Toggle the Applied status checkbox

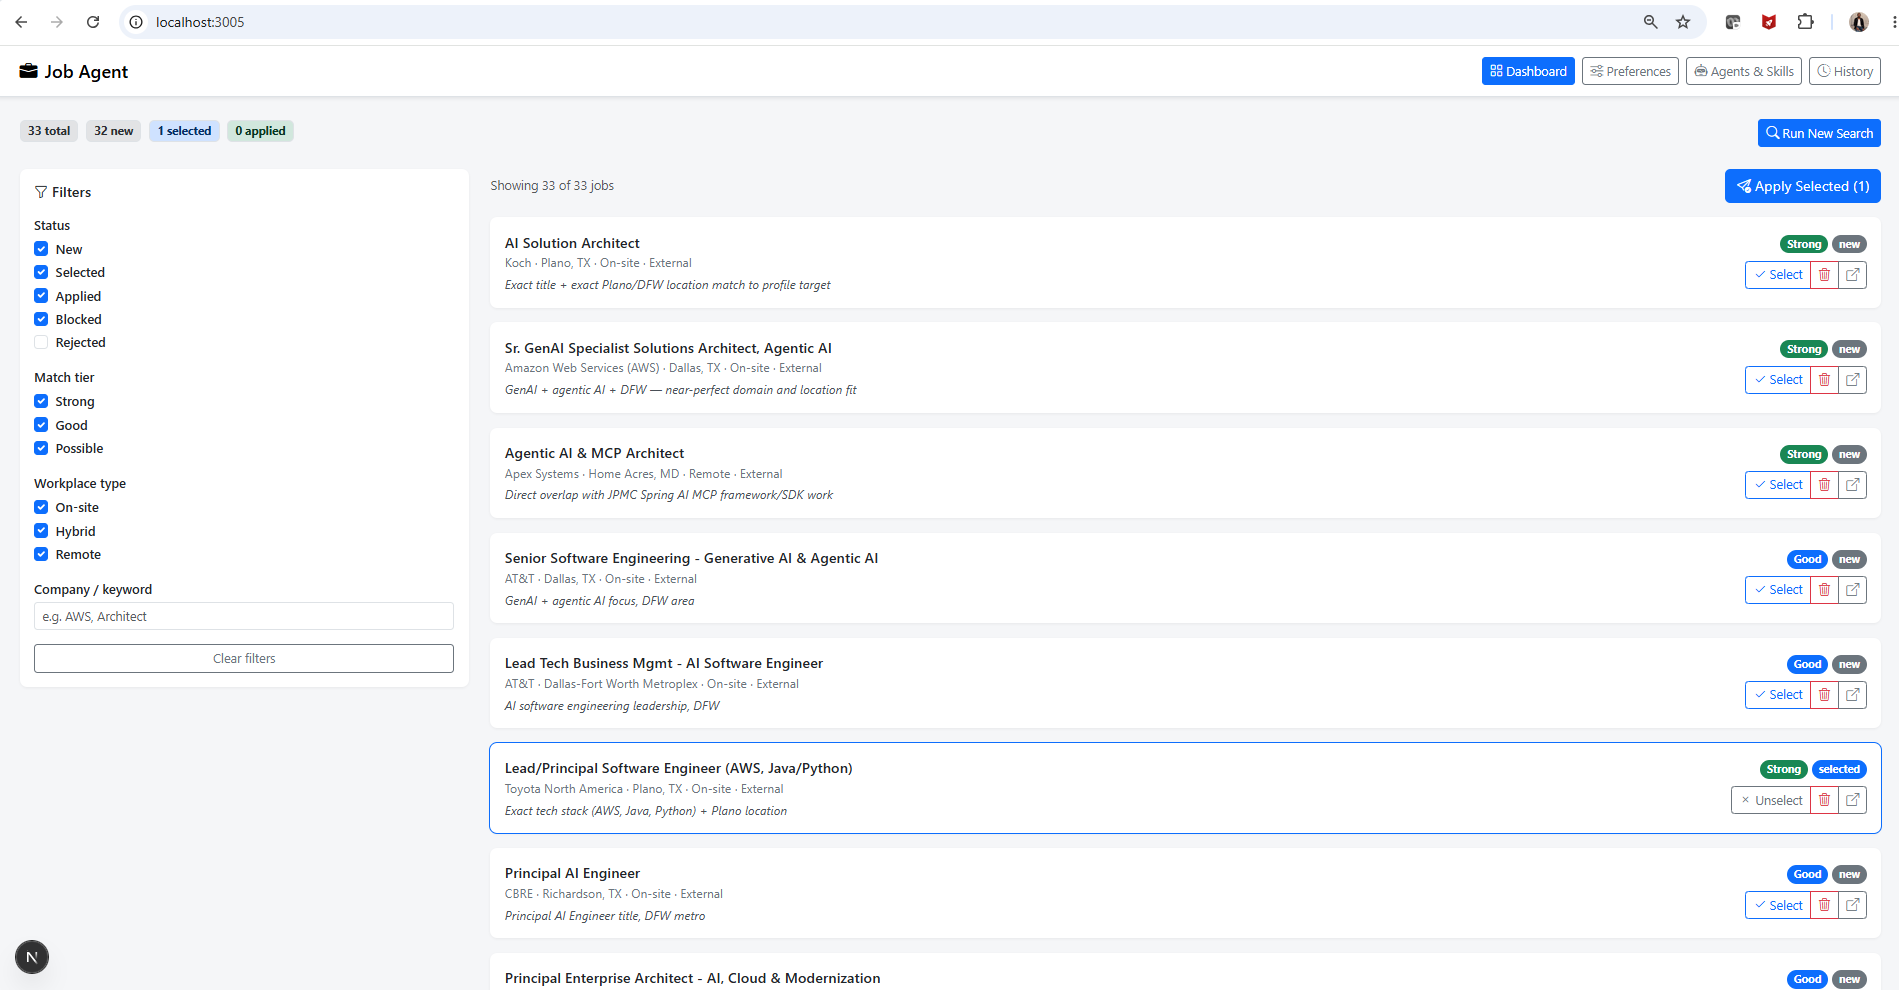(x=41, y=296)
